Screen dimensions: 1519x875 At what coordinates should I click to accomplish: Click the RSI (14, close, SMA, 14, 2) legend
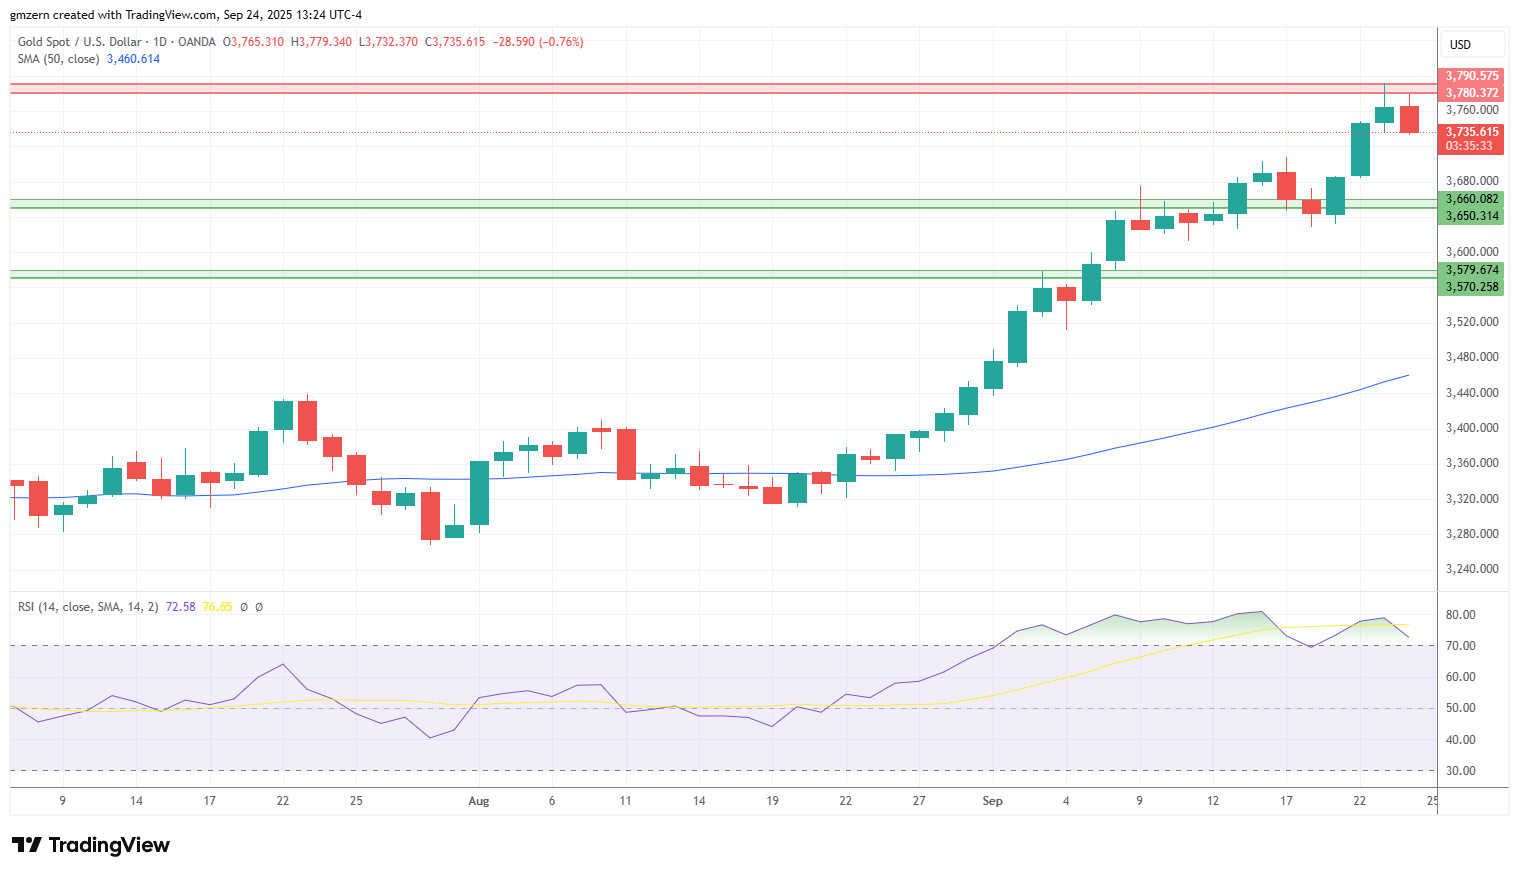click(88, 607)
